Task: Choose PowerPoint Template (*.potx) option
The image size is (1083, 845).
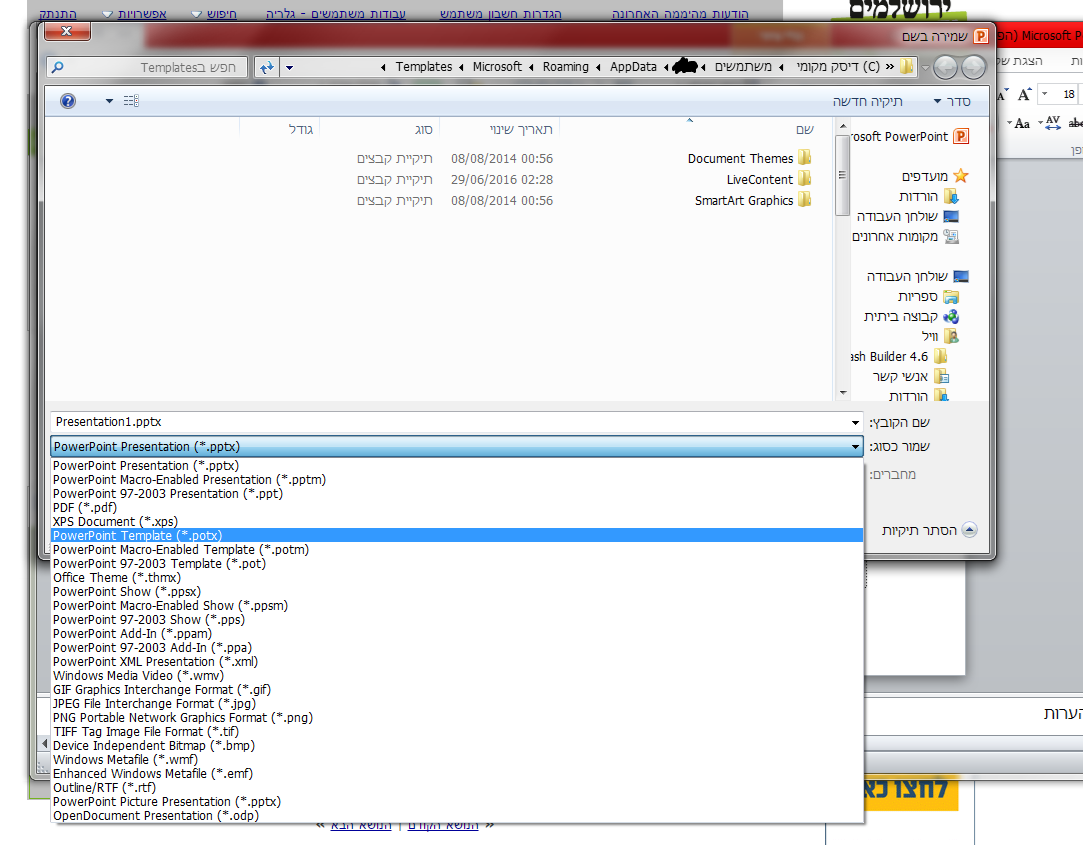Action: [457, 535]
